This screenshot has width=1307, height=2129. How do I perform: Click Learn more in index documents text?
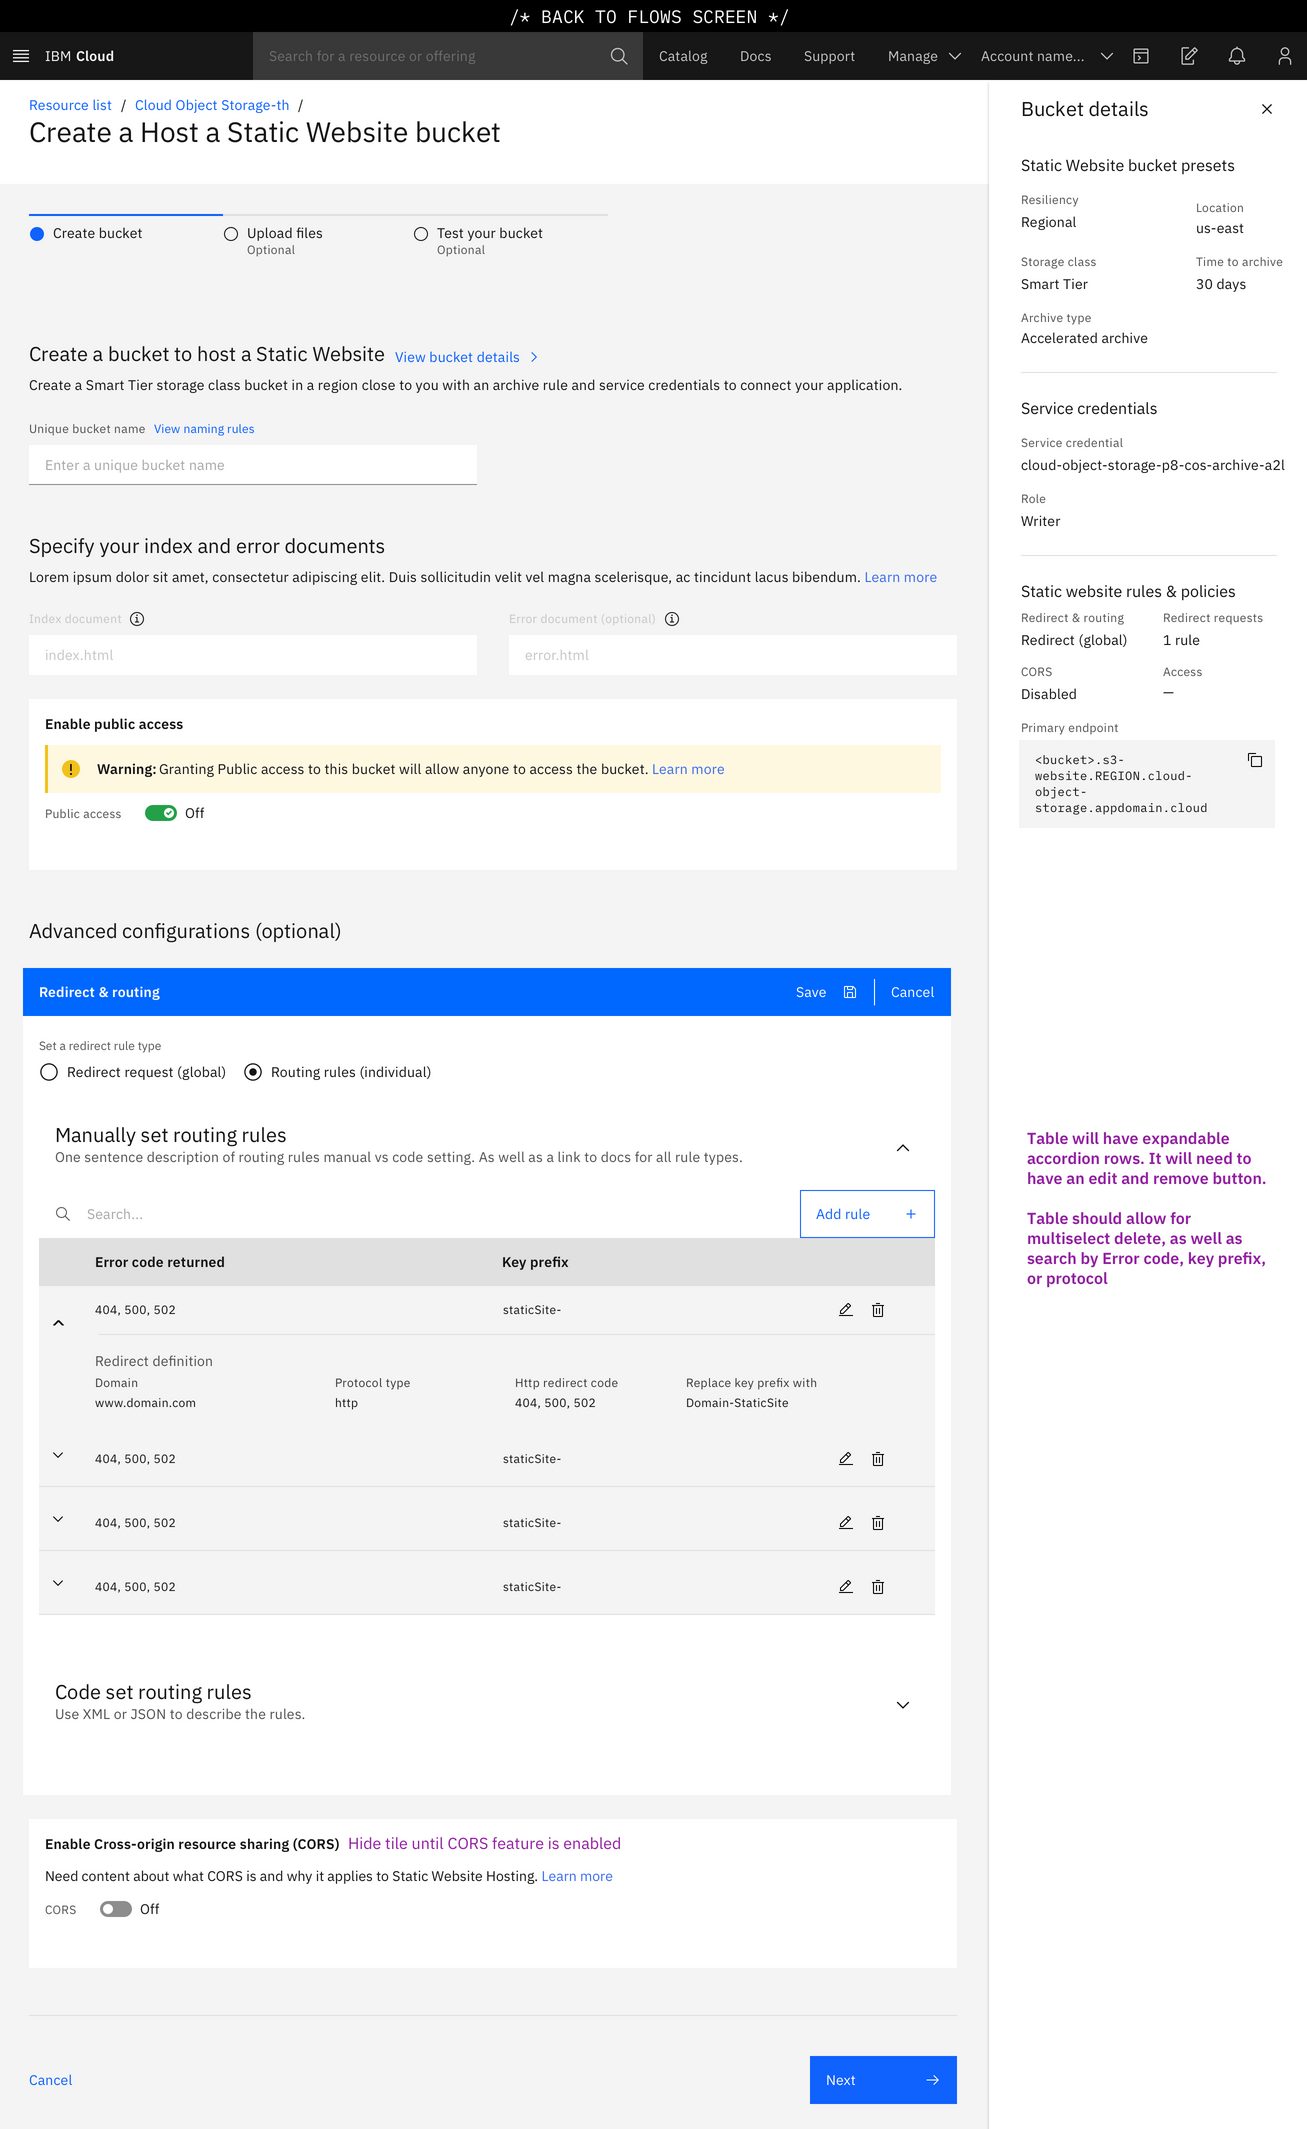pos(900,577)
